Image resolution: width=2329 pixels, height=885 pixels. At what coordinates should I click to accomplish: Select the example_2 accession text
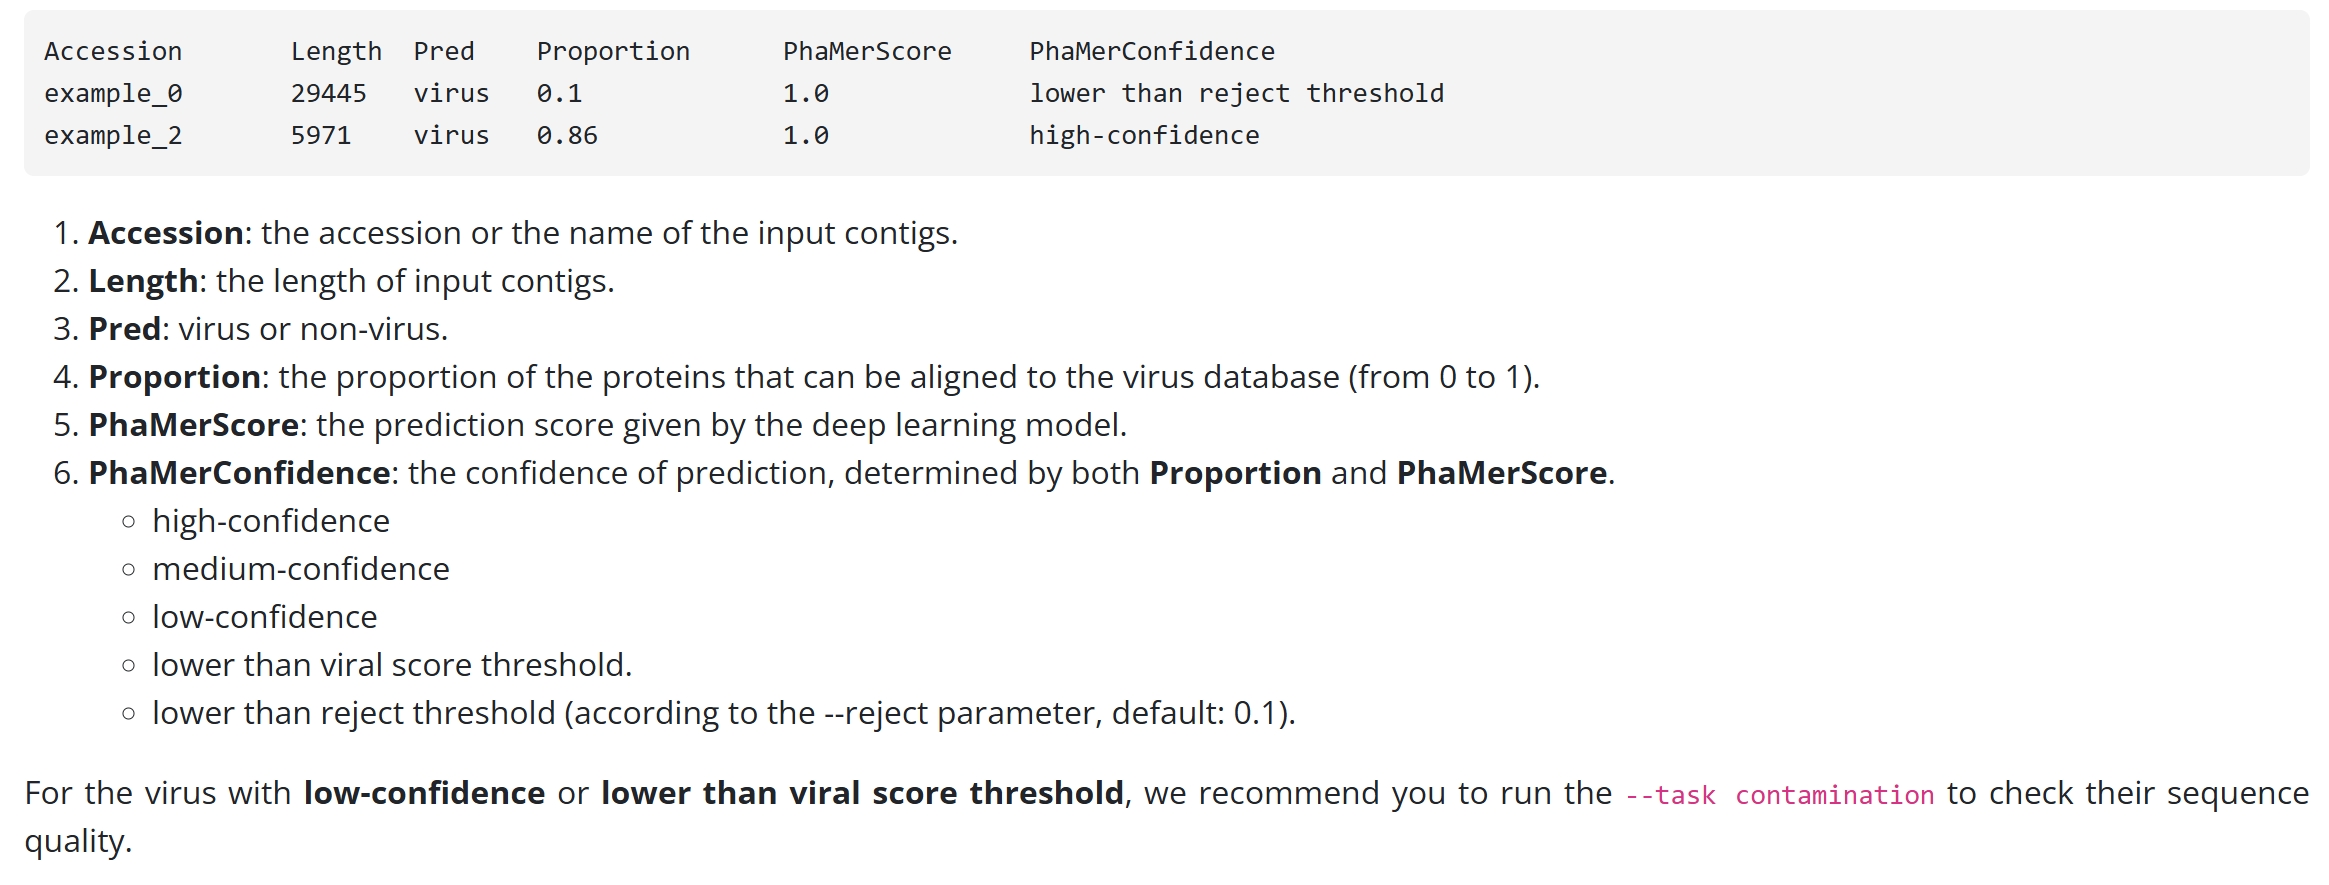click(113, 136)
